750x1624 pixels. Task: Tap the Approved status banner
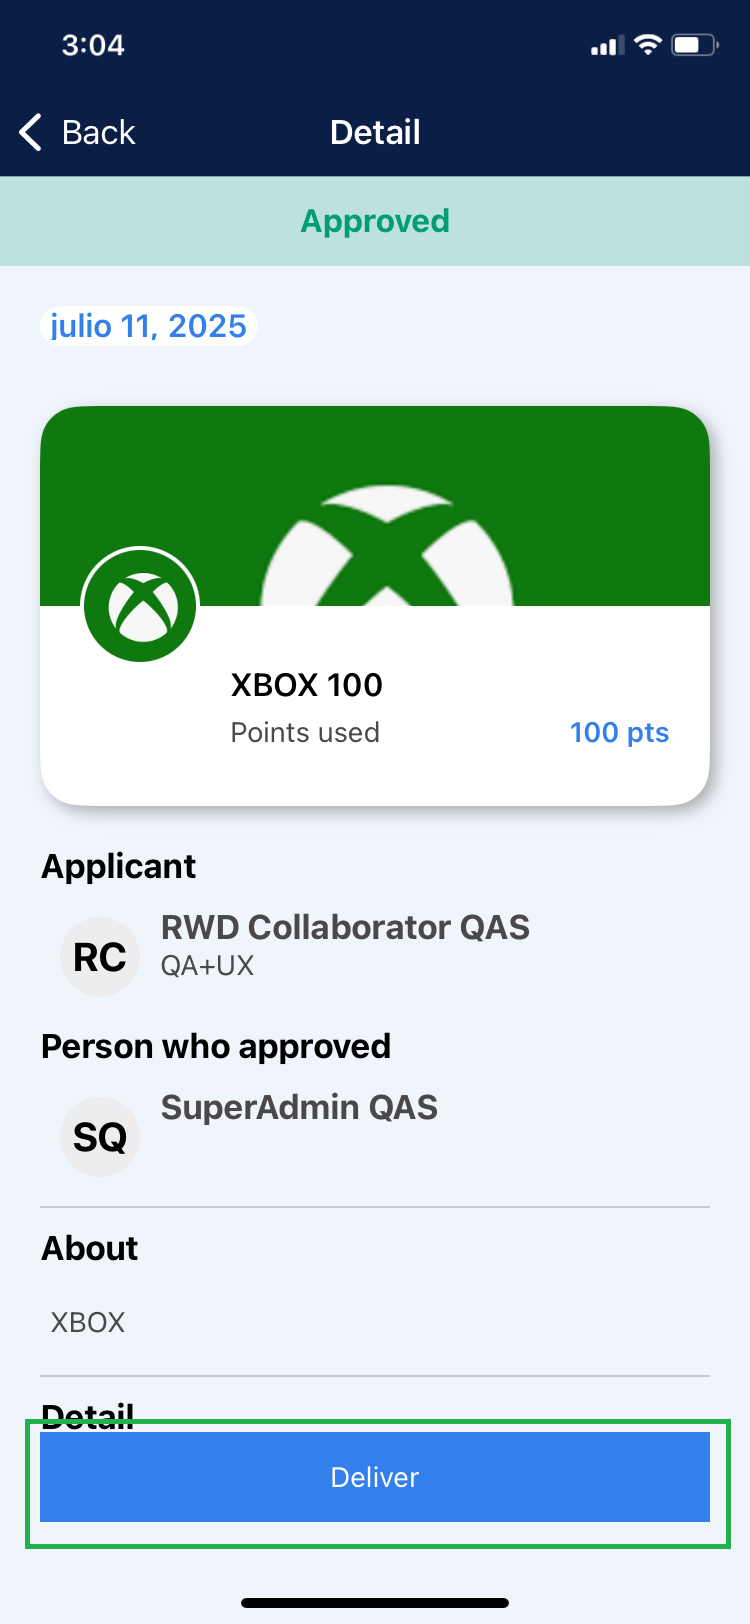click(x=375, y=221)
